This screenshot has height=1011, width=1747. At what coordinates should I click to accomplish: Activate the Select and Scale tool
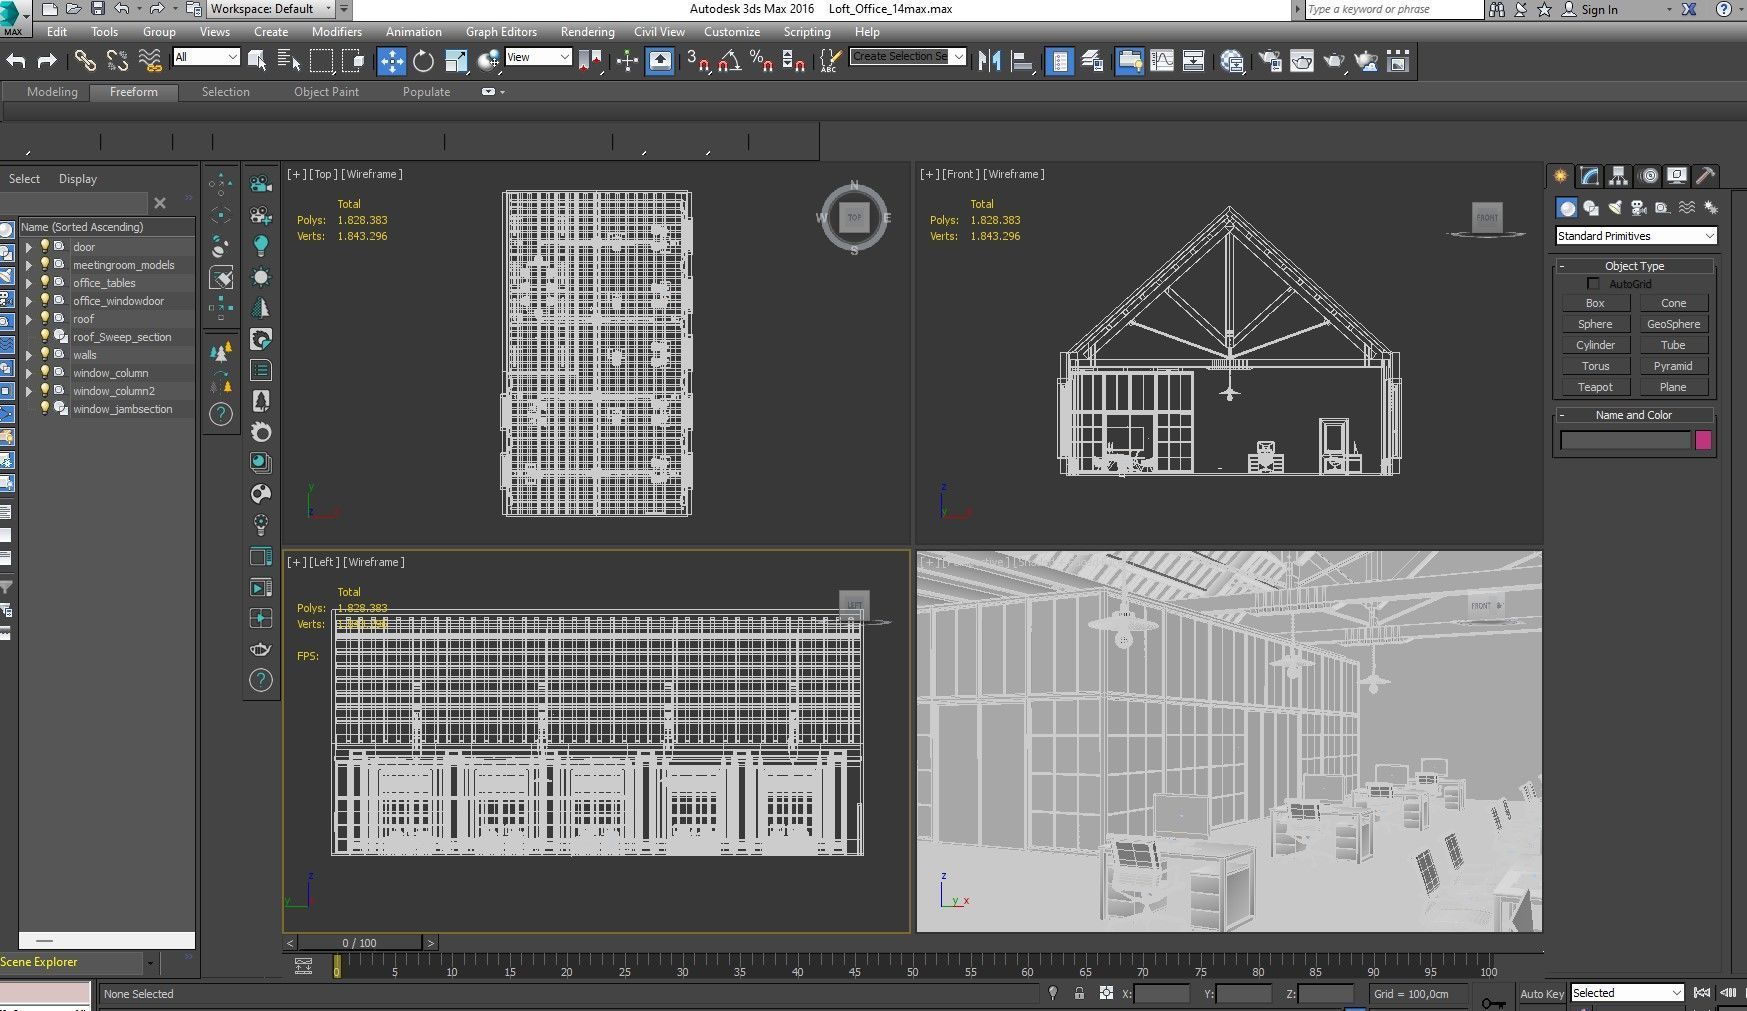pyautogui.click(x=456, y=61)
